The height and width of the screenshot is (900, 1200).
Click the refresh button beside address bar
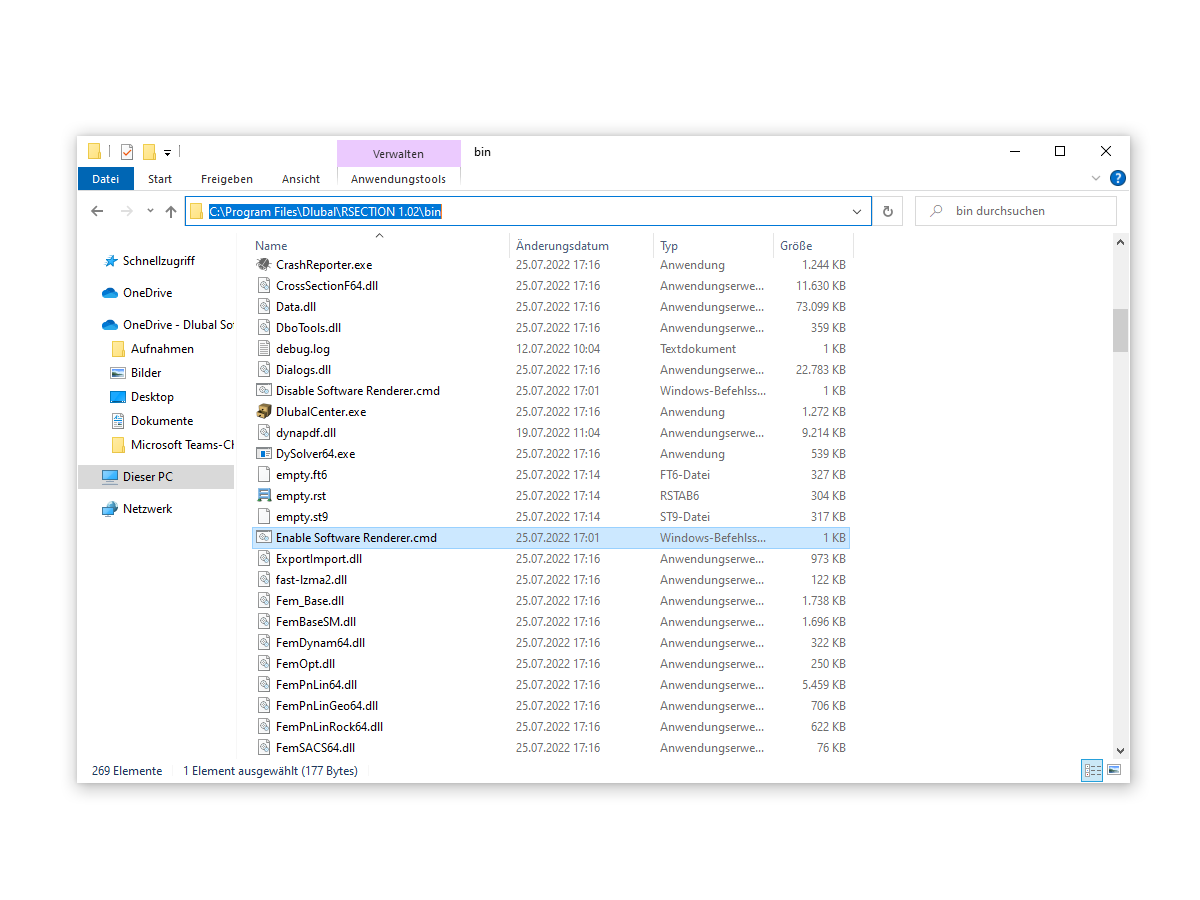(887, 211)
